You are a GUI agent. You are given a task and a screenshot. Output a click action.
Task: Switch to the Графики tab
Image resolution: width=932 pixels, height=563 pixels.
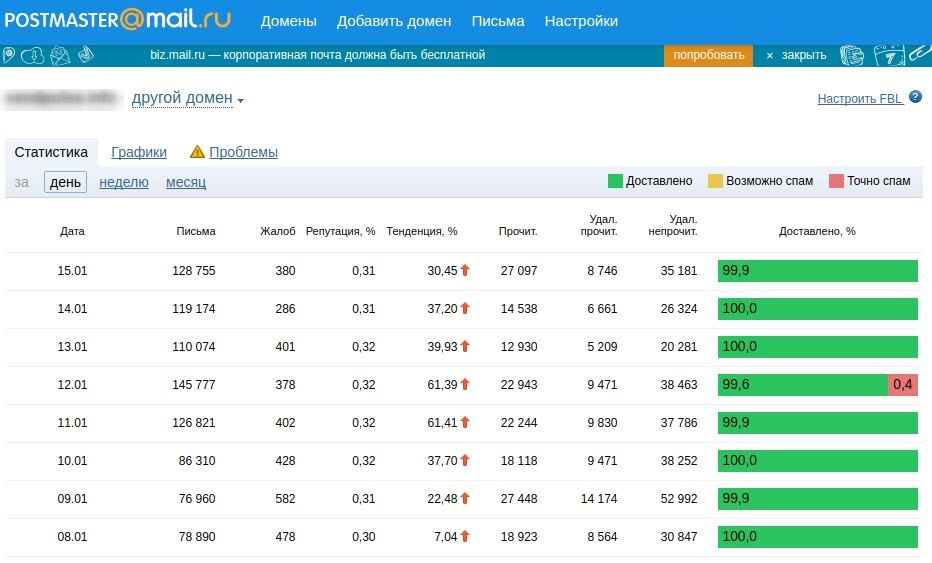tap(139, 152)
